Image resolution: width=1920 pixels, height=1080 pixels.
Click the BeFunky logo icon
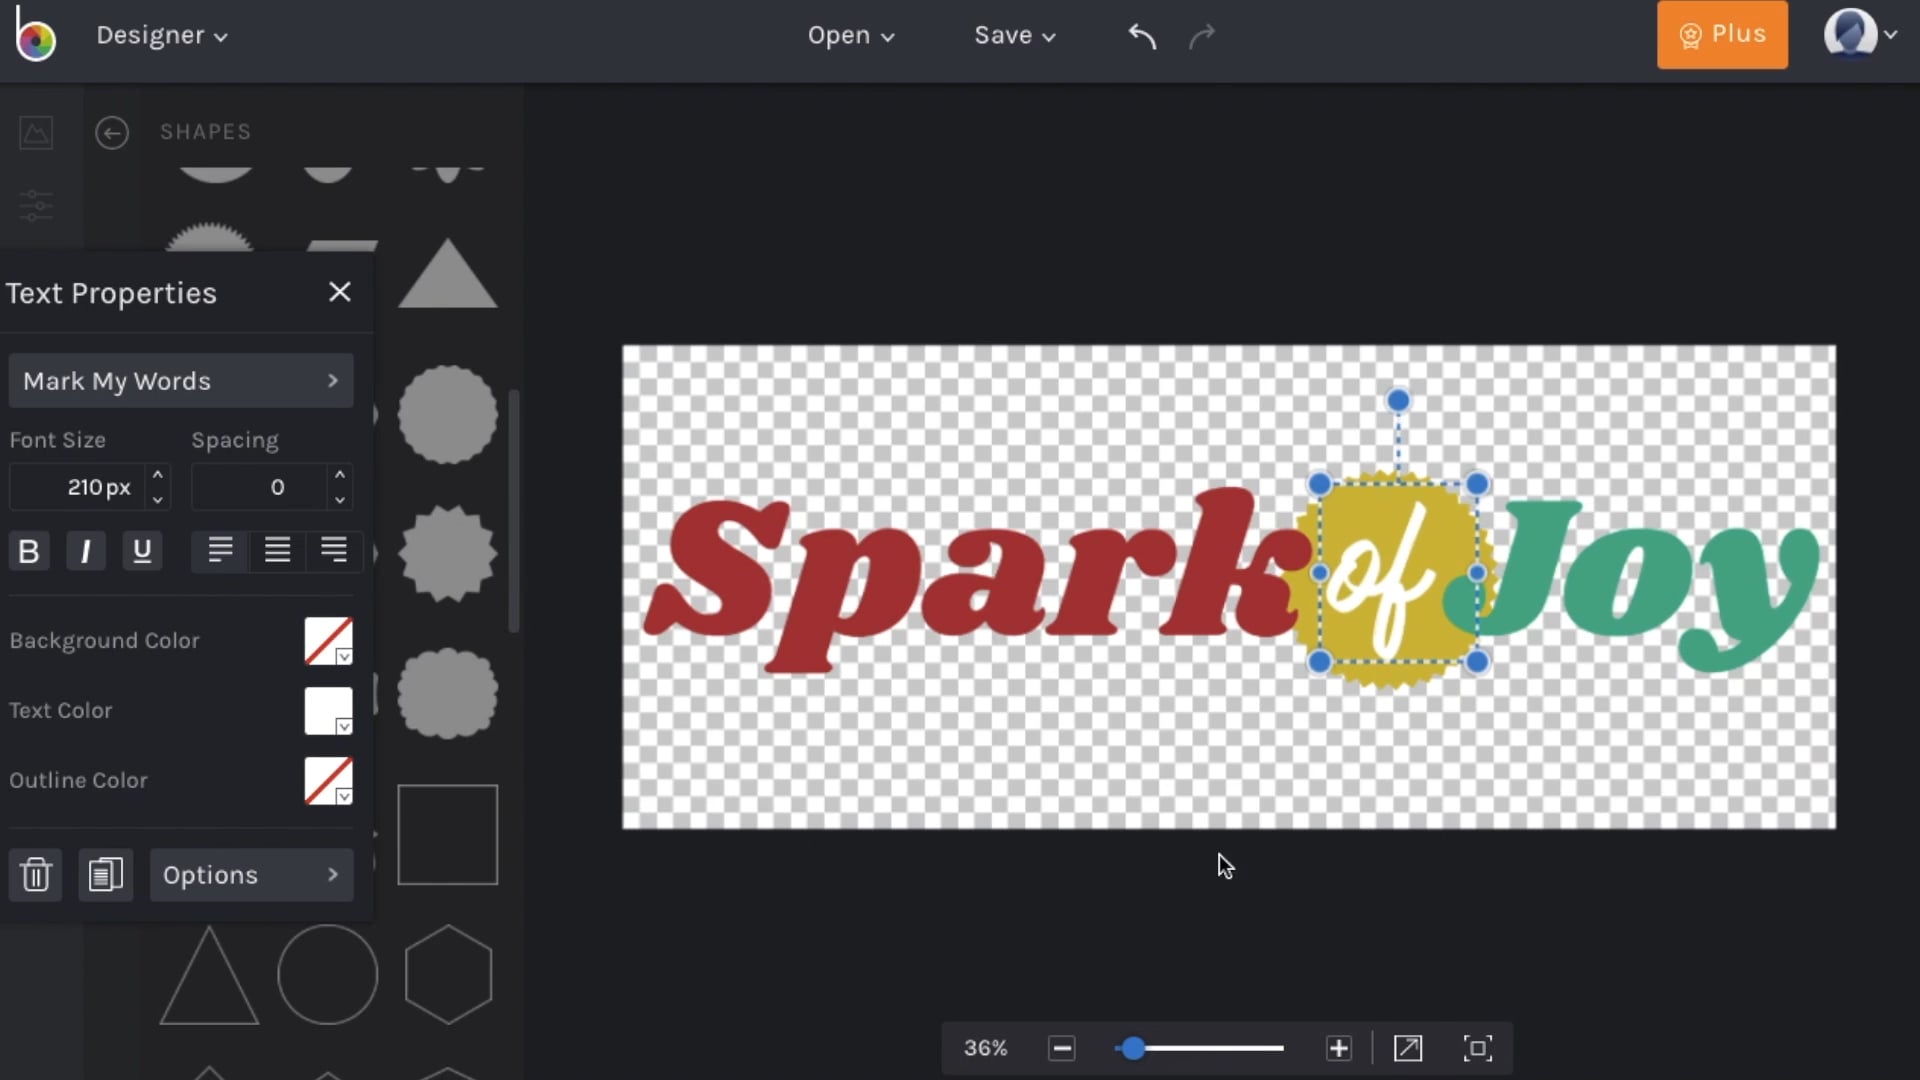point(35,35)
